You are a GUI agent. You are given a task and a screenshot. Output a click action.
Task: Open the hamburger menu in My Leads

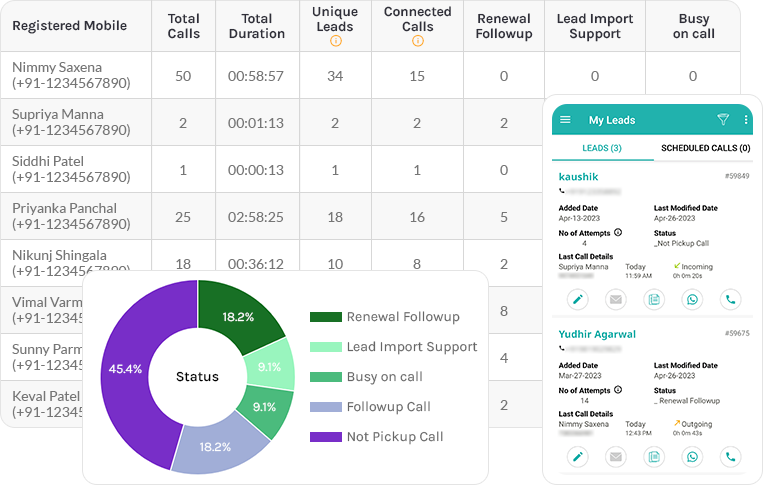pyautogui.click(x=565, y=120)
